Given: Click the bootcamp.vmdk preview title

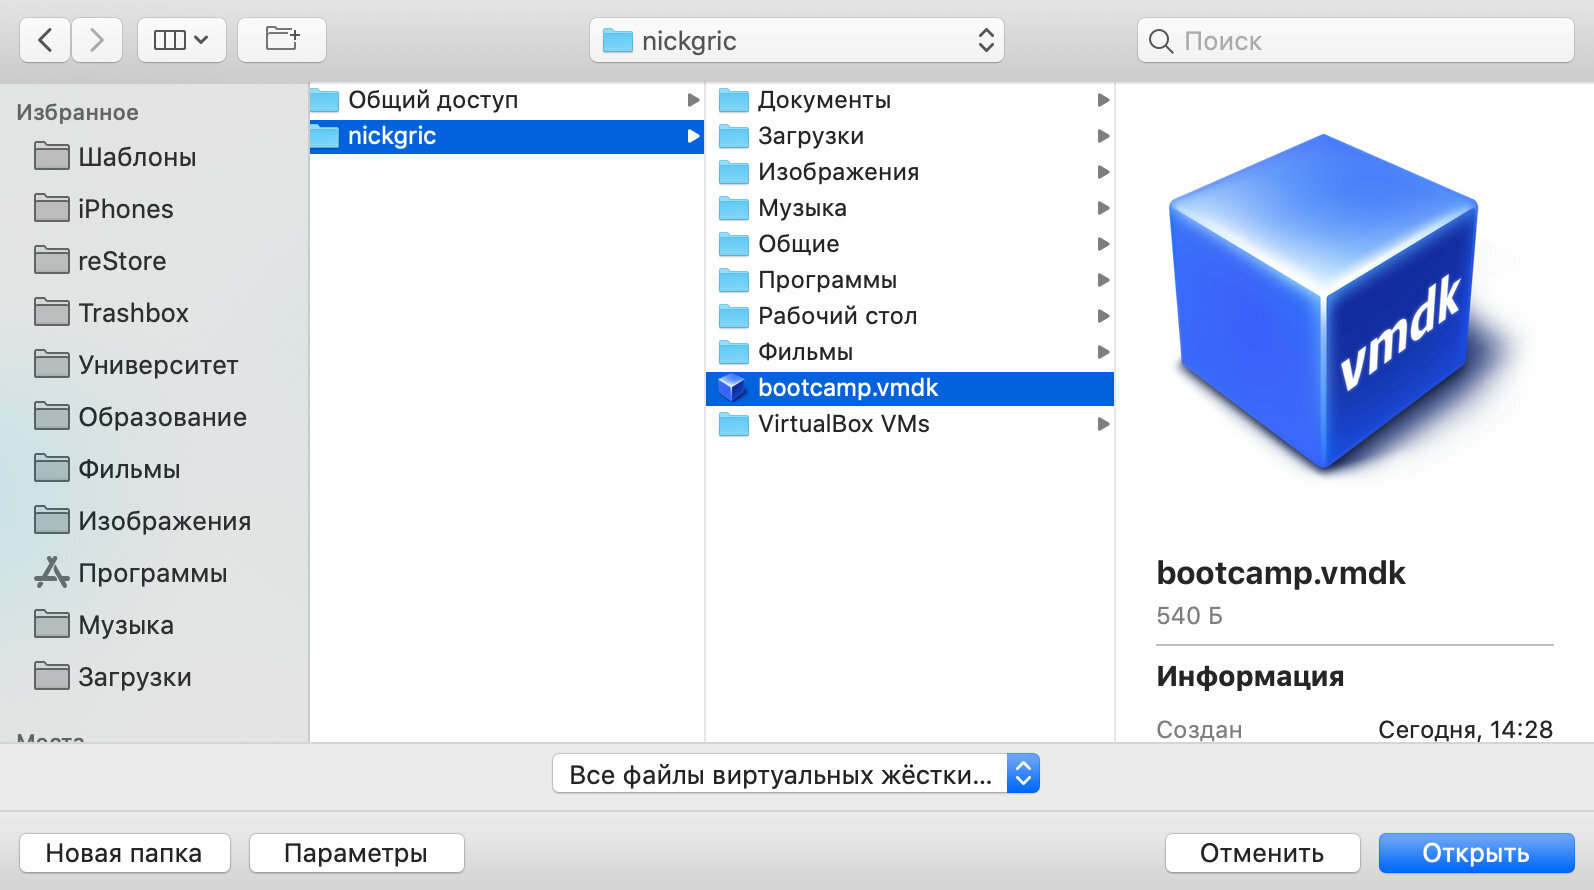Looking at the screenshot, I should tap(1281, 573).
